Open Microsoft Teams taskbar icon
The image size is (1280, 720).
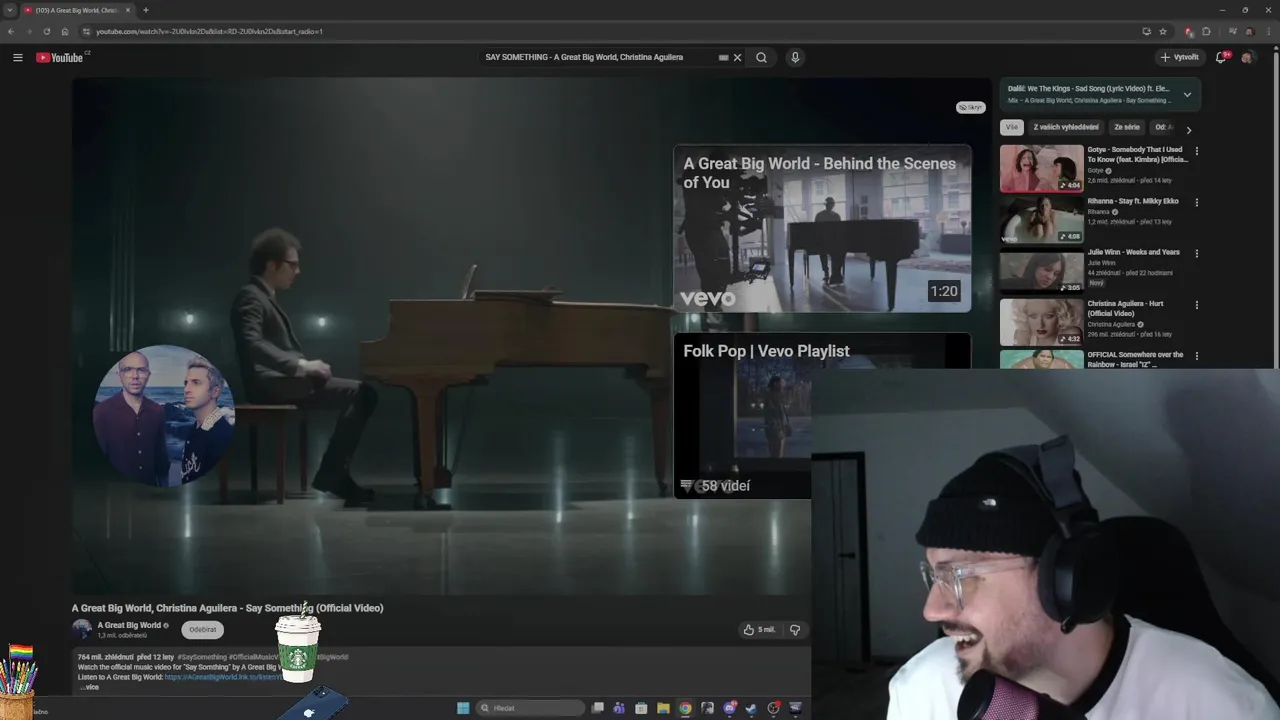pyautogui.click(x=619, y=708)
